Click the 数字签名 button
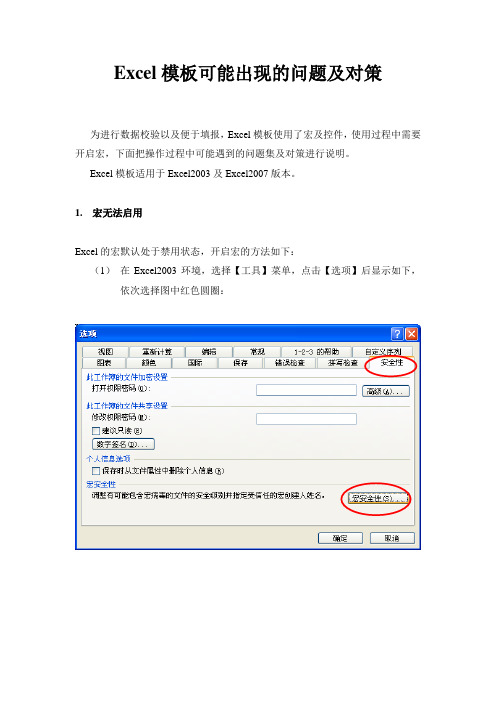The width and height of the screenshot is (496, 702). point(123,444)
